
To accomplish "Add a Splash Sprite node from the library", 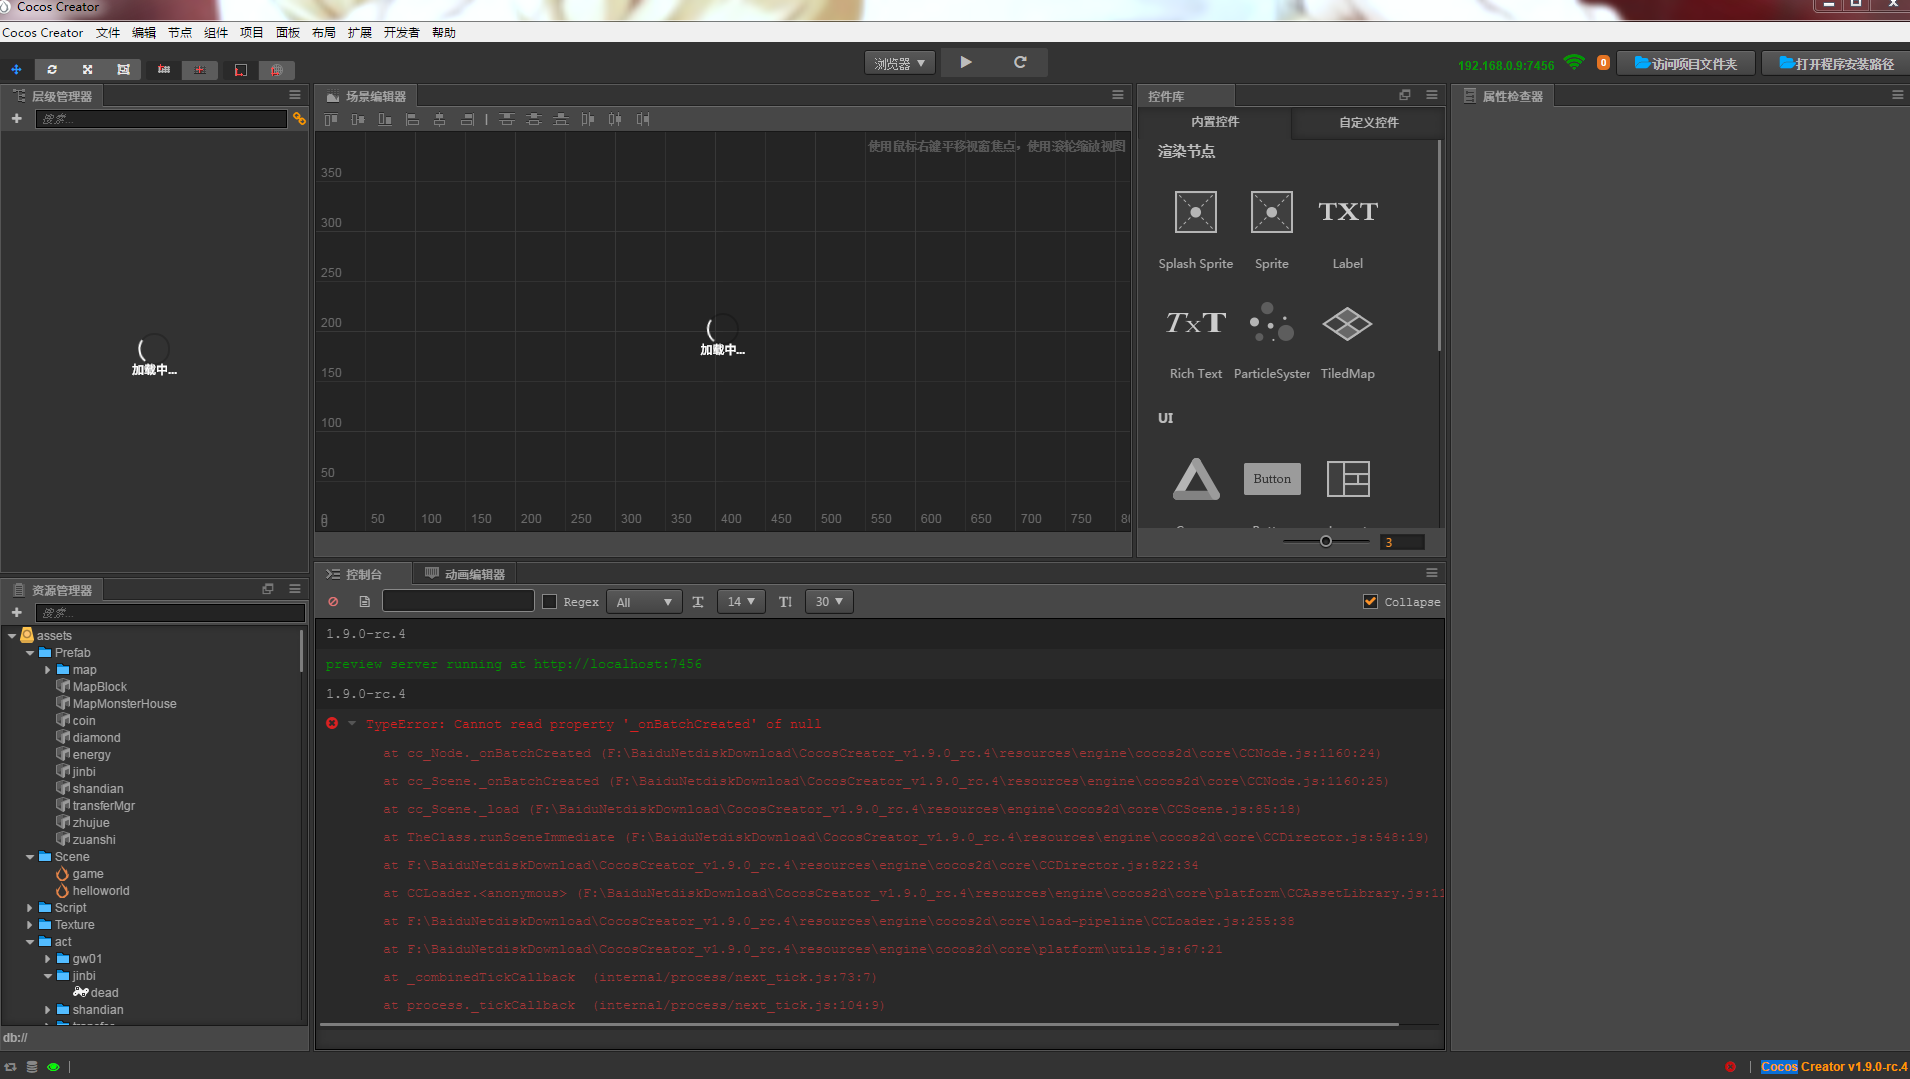I will [x=1196, y=212].
